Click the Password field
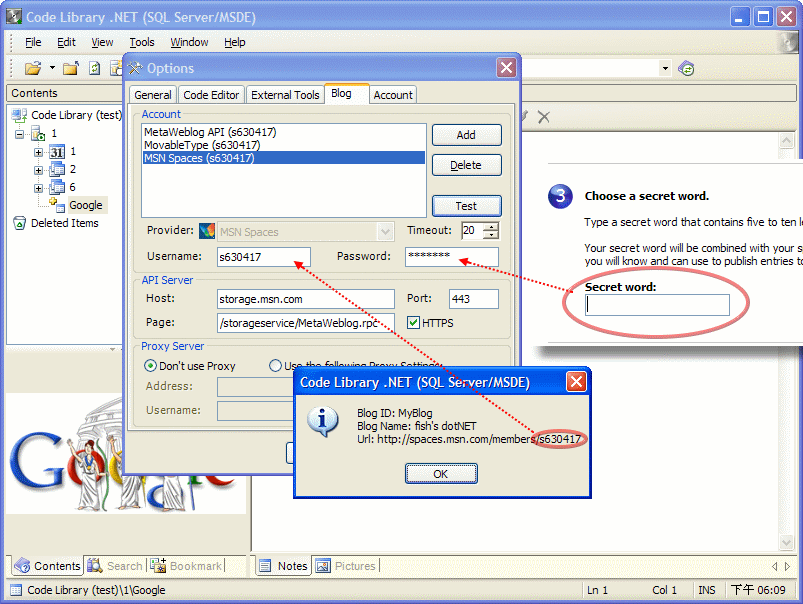 tap(452, 257)
